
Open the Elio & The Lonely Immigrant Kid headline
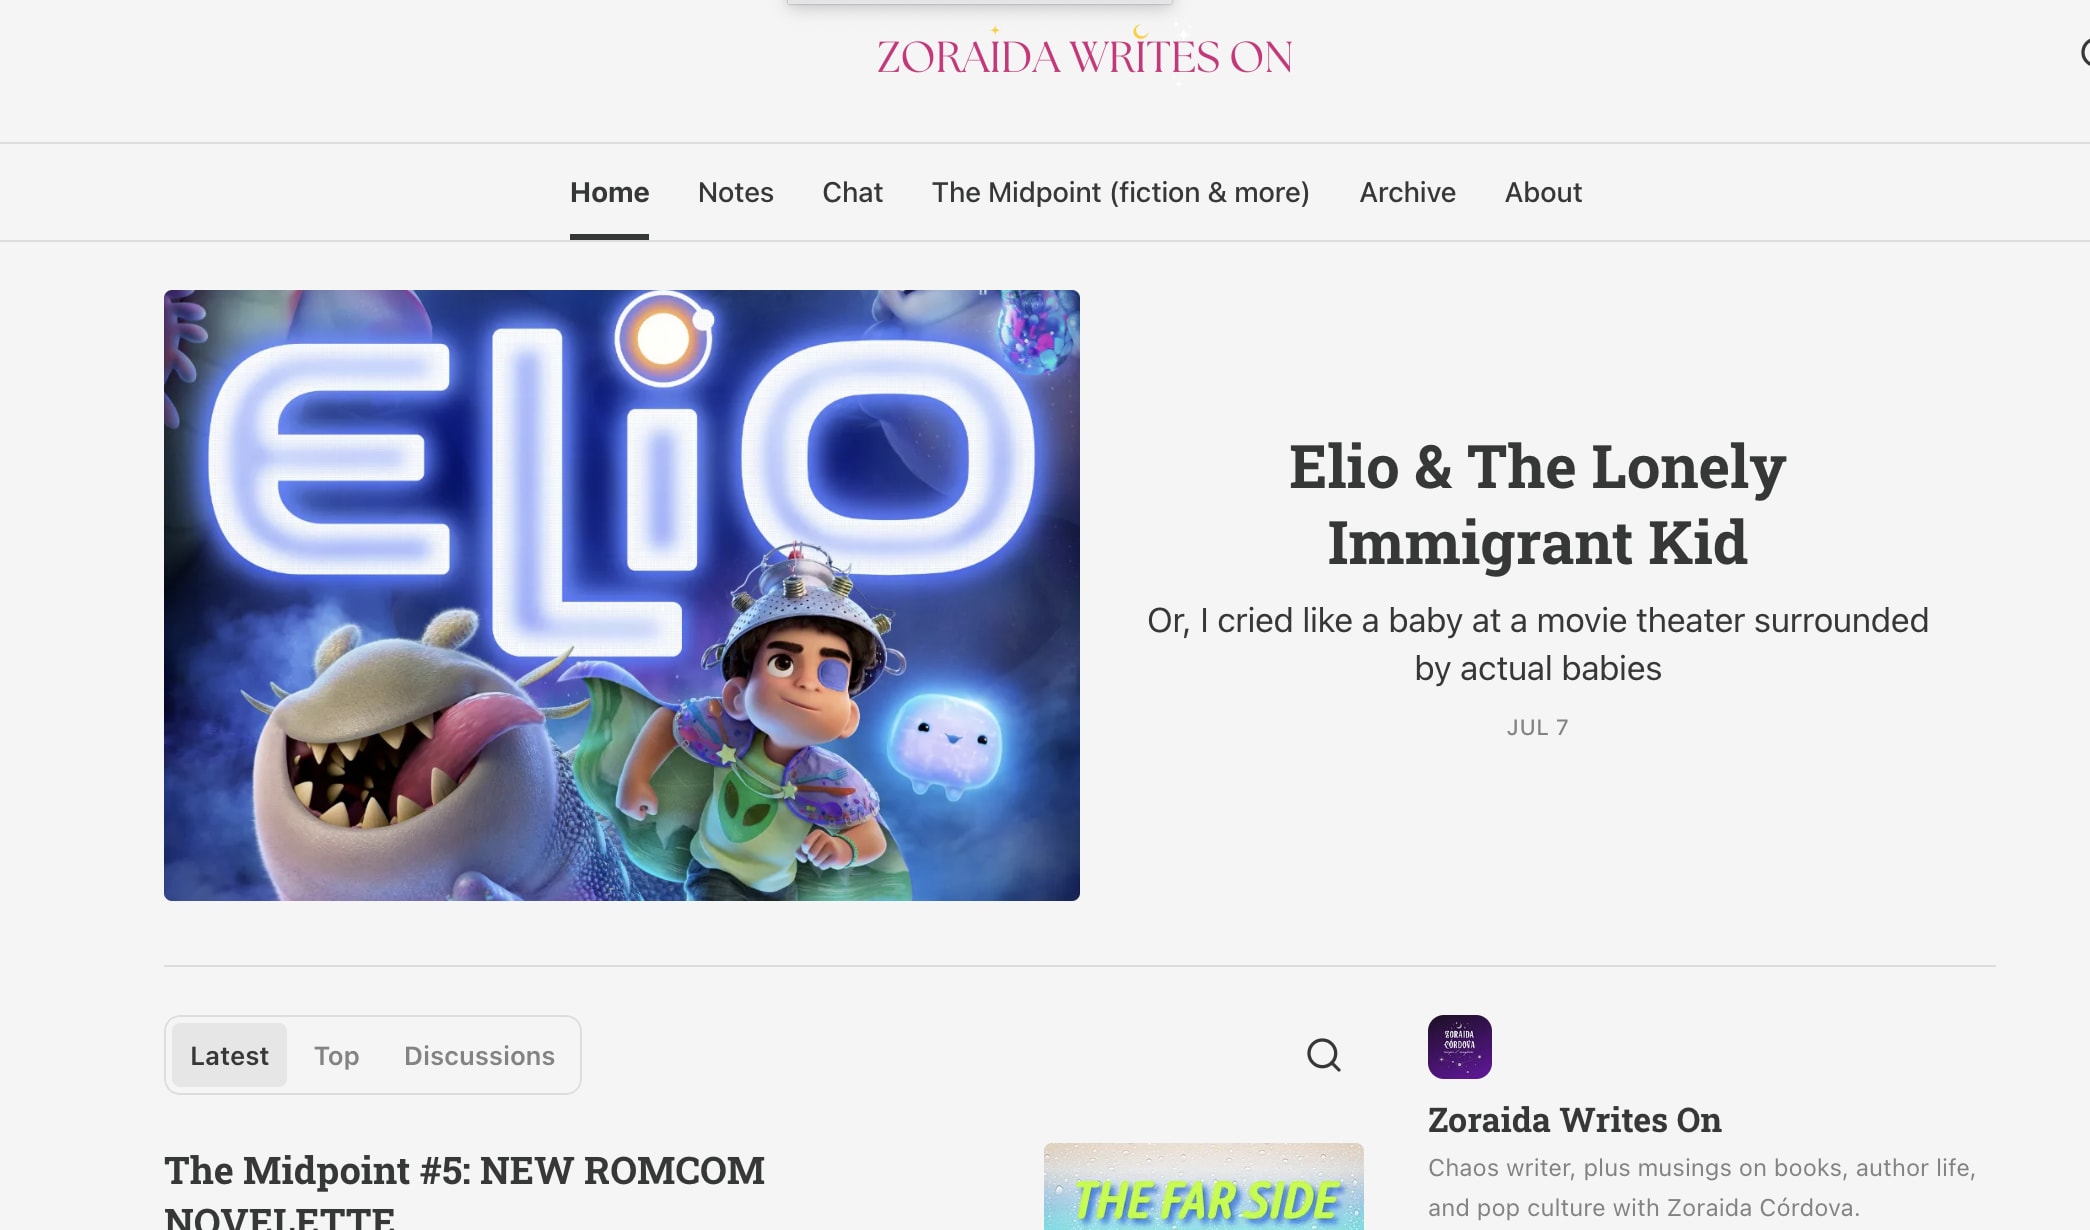click(1537, 504)
